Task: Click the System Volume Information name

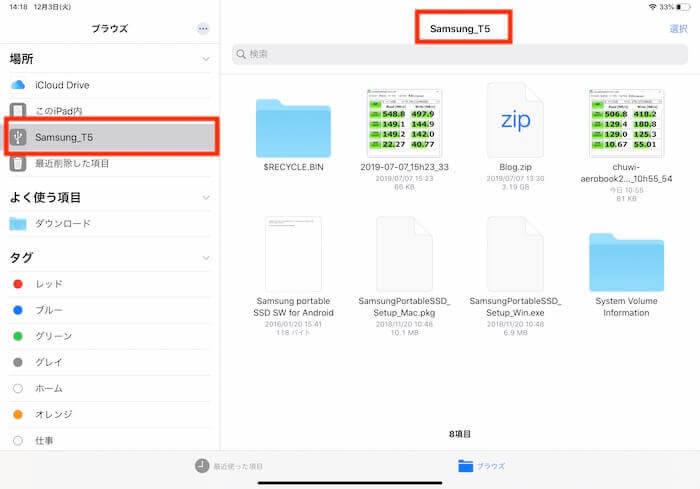Action: tap(626, 307)
